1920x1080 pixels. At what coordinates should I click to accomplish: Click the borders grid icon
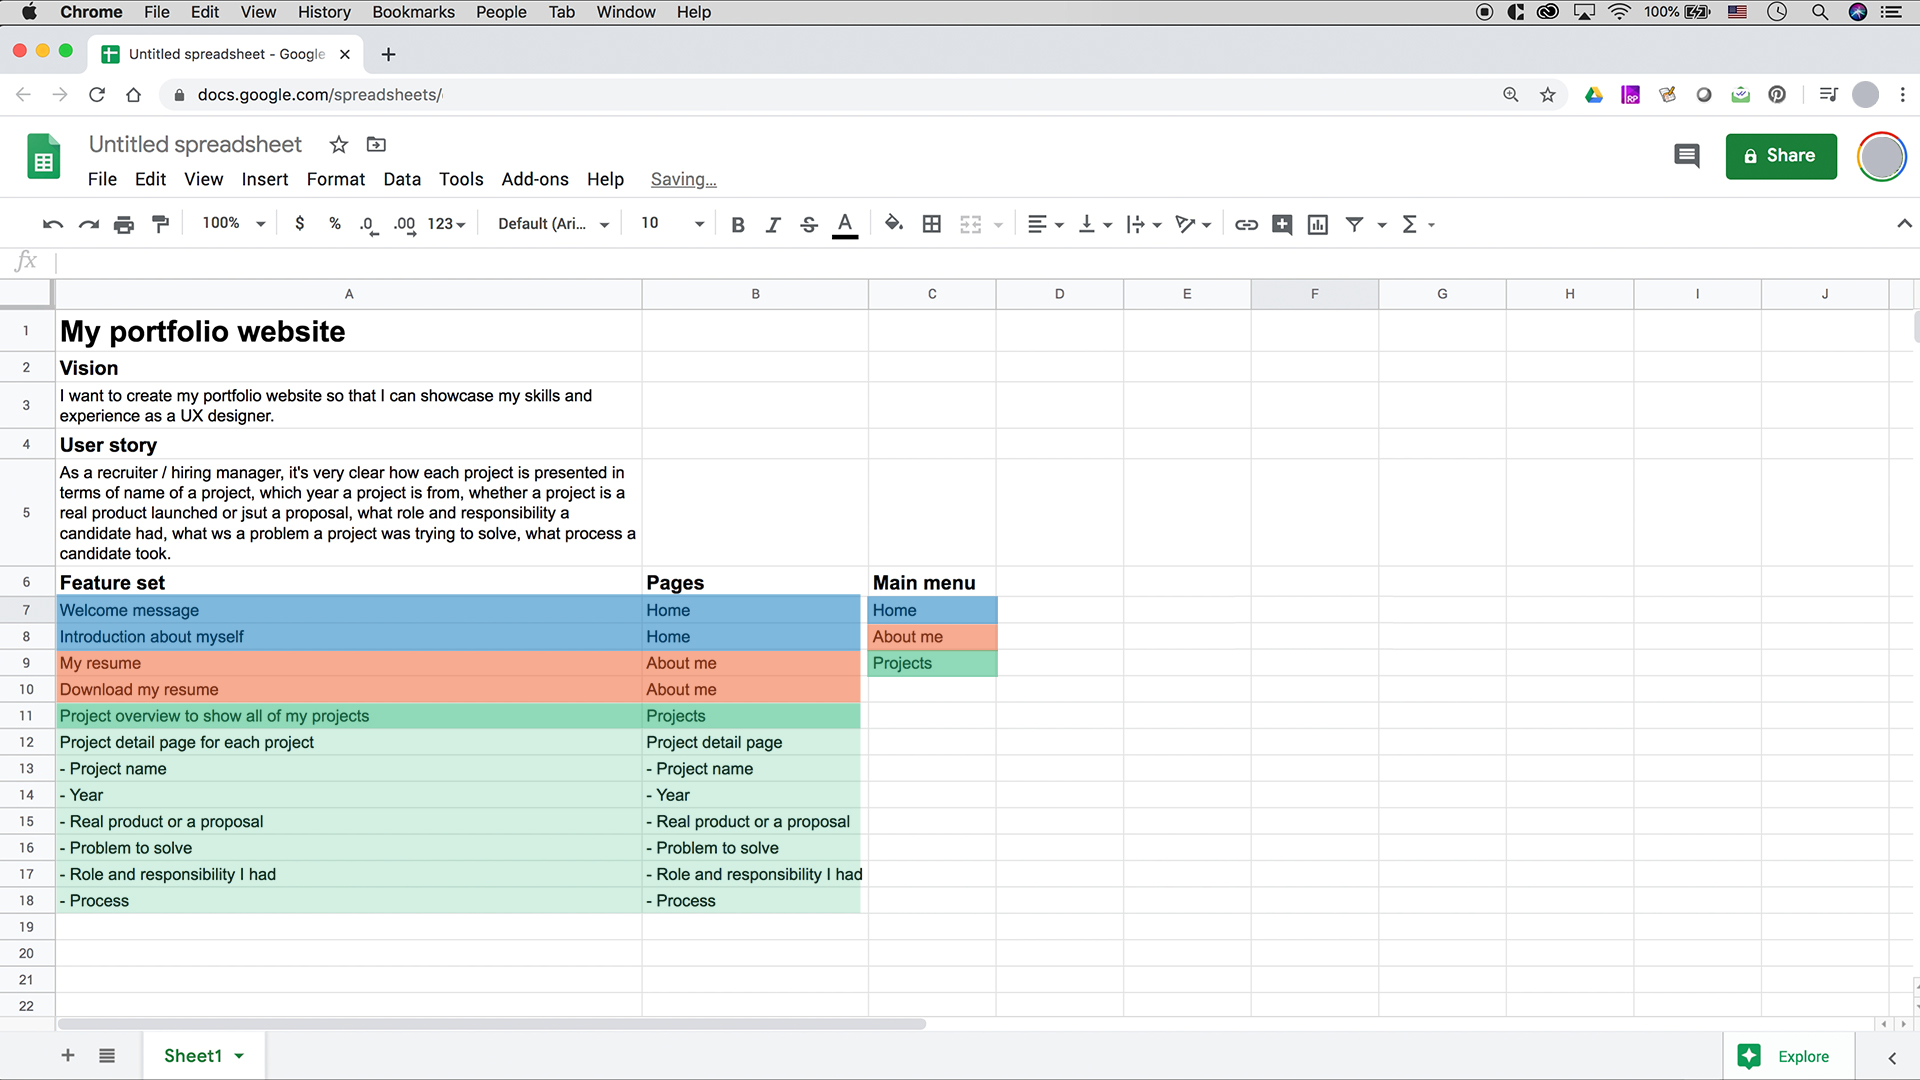click(931, 224)
